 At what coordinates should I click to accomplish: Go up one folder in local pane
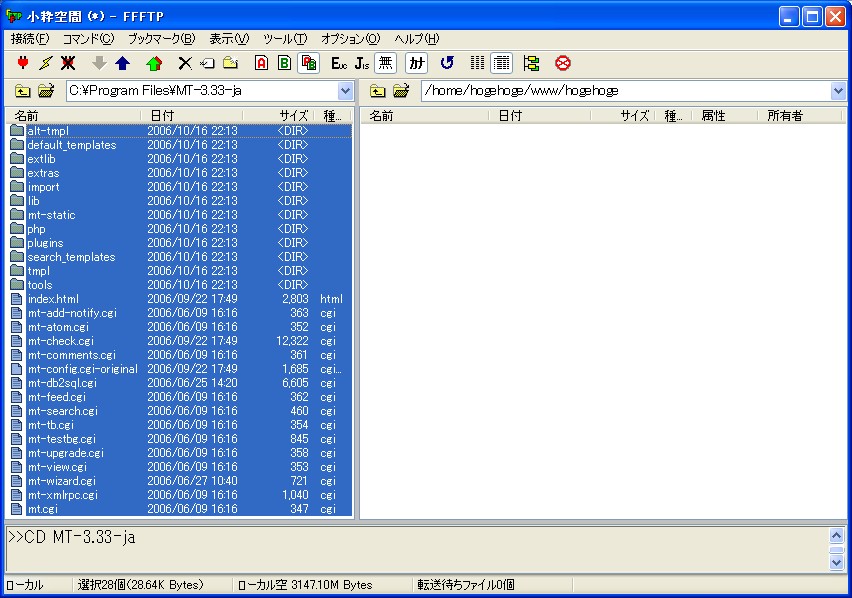(x=22, y=91)
